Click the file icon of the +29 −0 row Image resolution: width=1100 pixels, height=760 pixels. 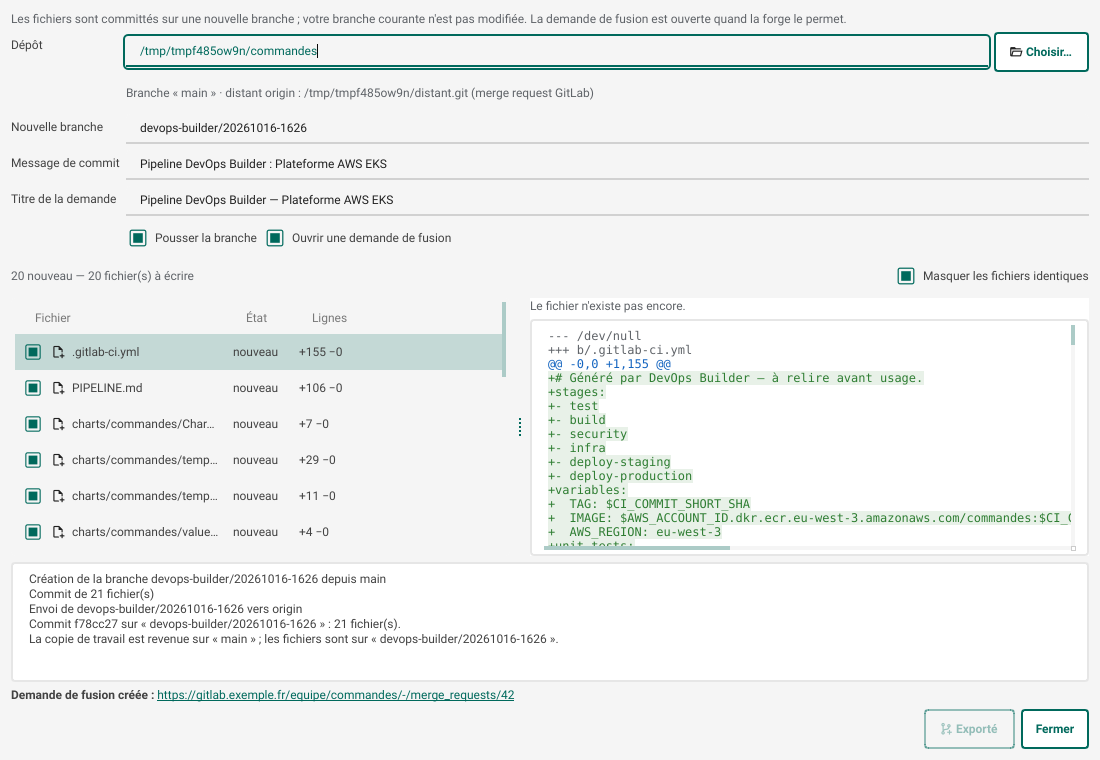tap(59, 460)
